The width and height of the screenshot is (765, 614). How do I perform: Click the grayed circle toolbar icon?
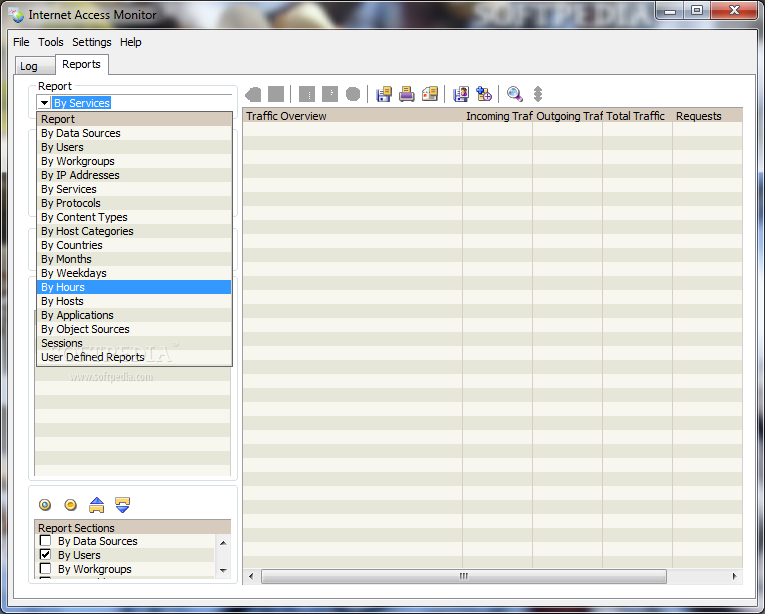click(x=353, y=94)
